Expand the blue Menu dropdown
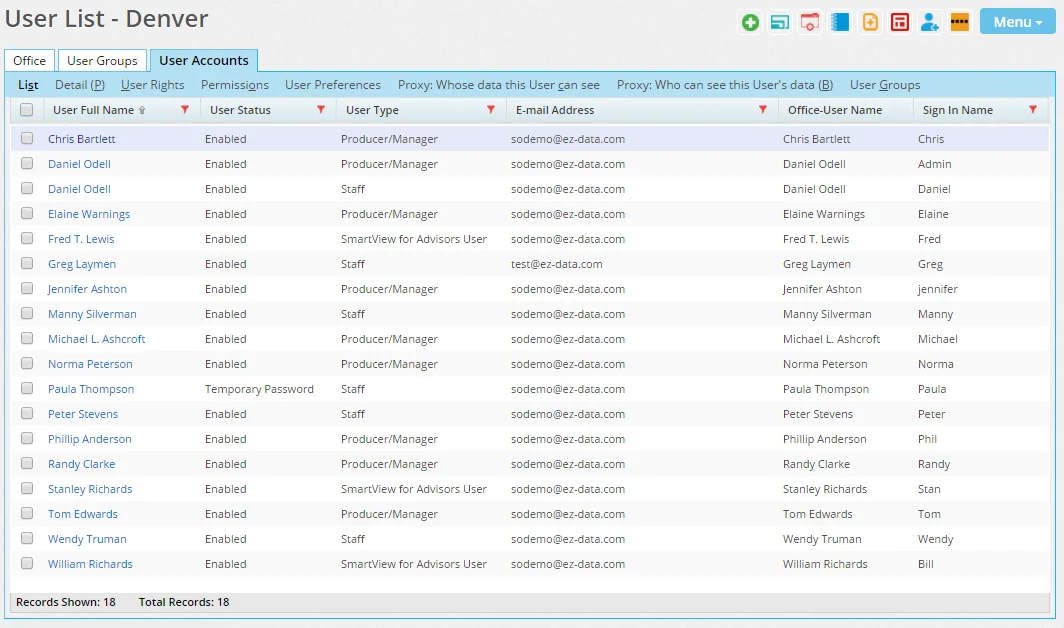The width and height of the screenshot is (1064, 628). click(1017, 22)
